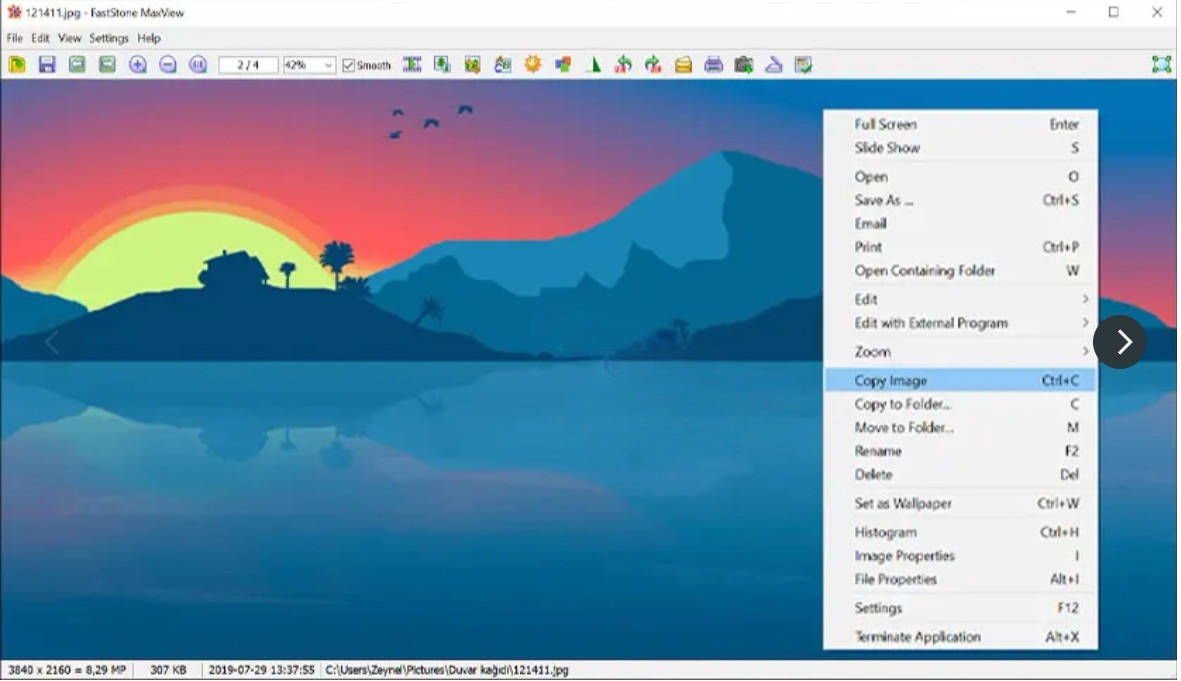Click the Adjust Lighting sun icon

point(533,65)
